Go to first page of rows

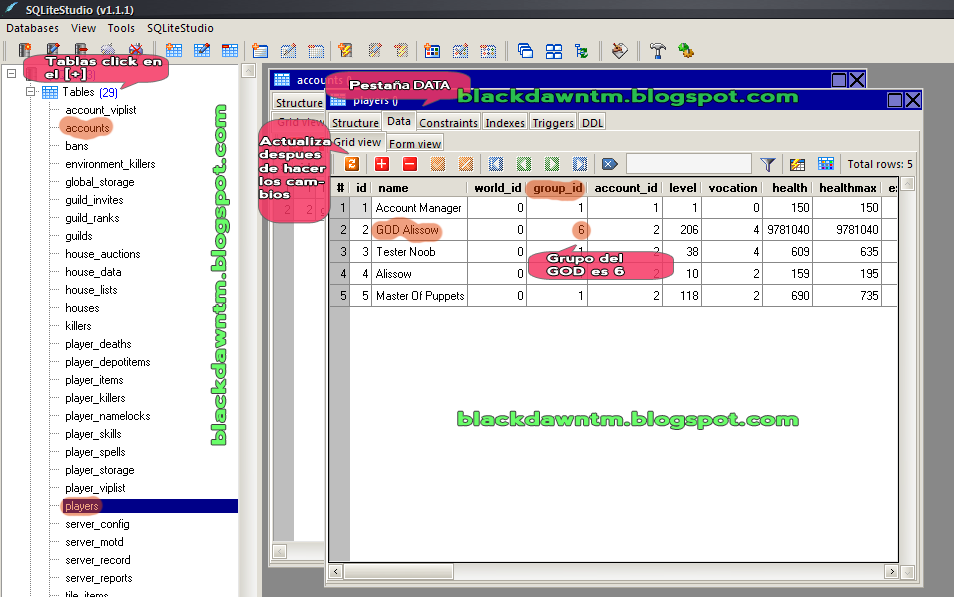496,164
